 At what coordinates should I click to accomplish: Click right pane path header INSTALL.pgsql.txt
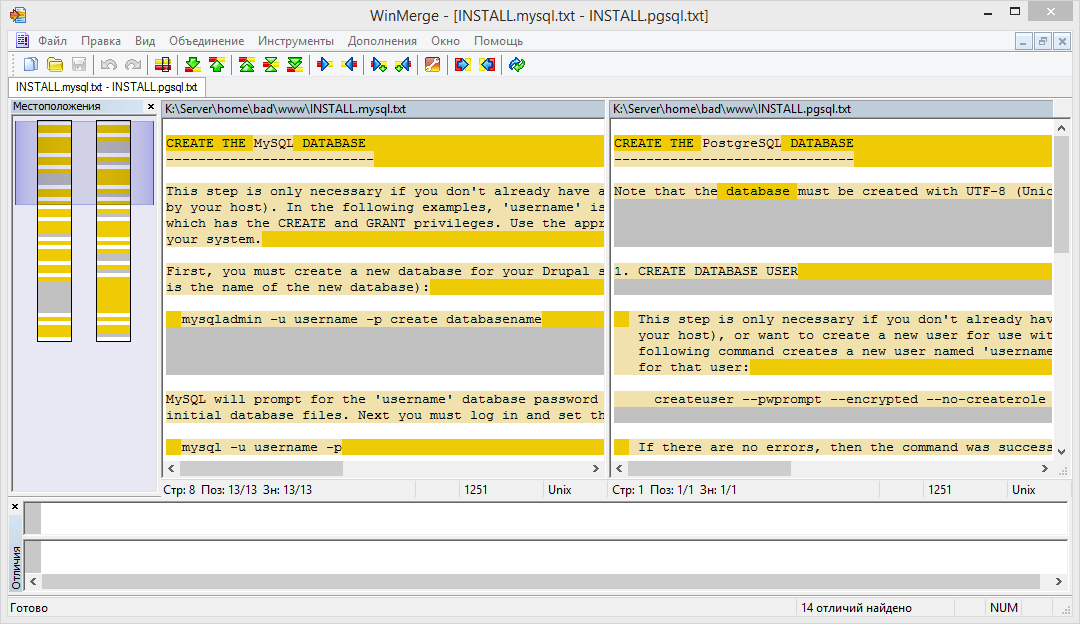click(831, 109)
